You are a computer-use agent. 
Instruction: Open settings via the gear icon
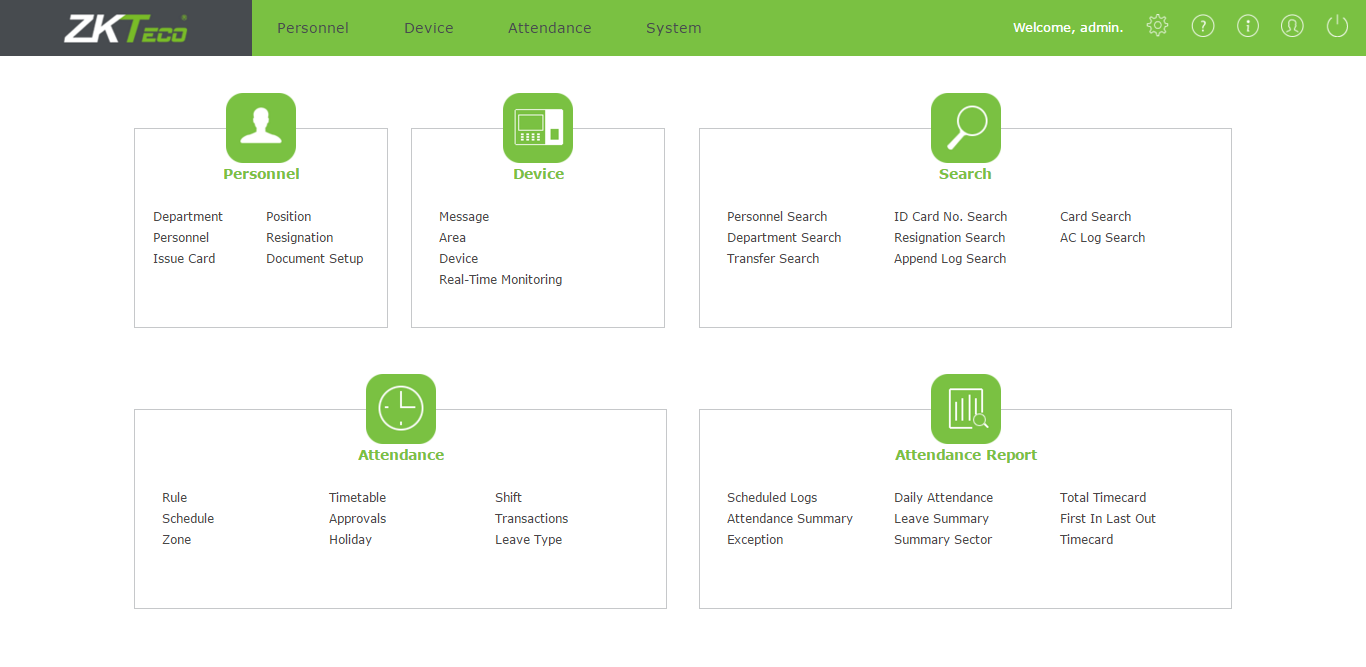1157,27
